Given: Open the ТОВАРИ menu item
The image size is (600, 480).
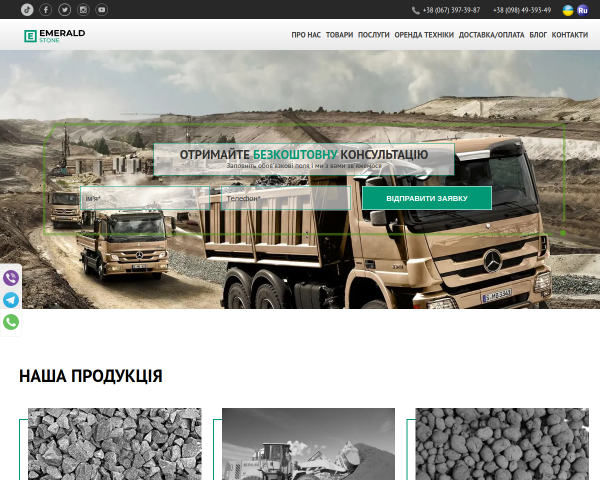Looking at the screenshot, I should pyautogui.click(x=339, y=35).
